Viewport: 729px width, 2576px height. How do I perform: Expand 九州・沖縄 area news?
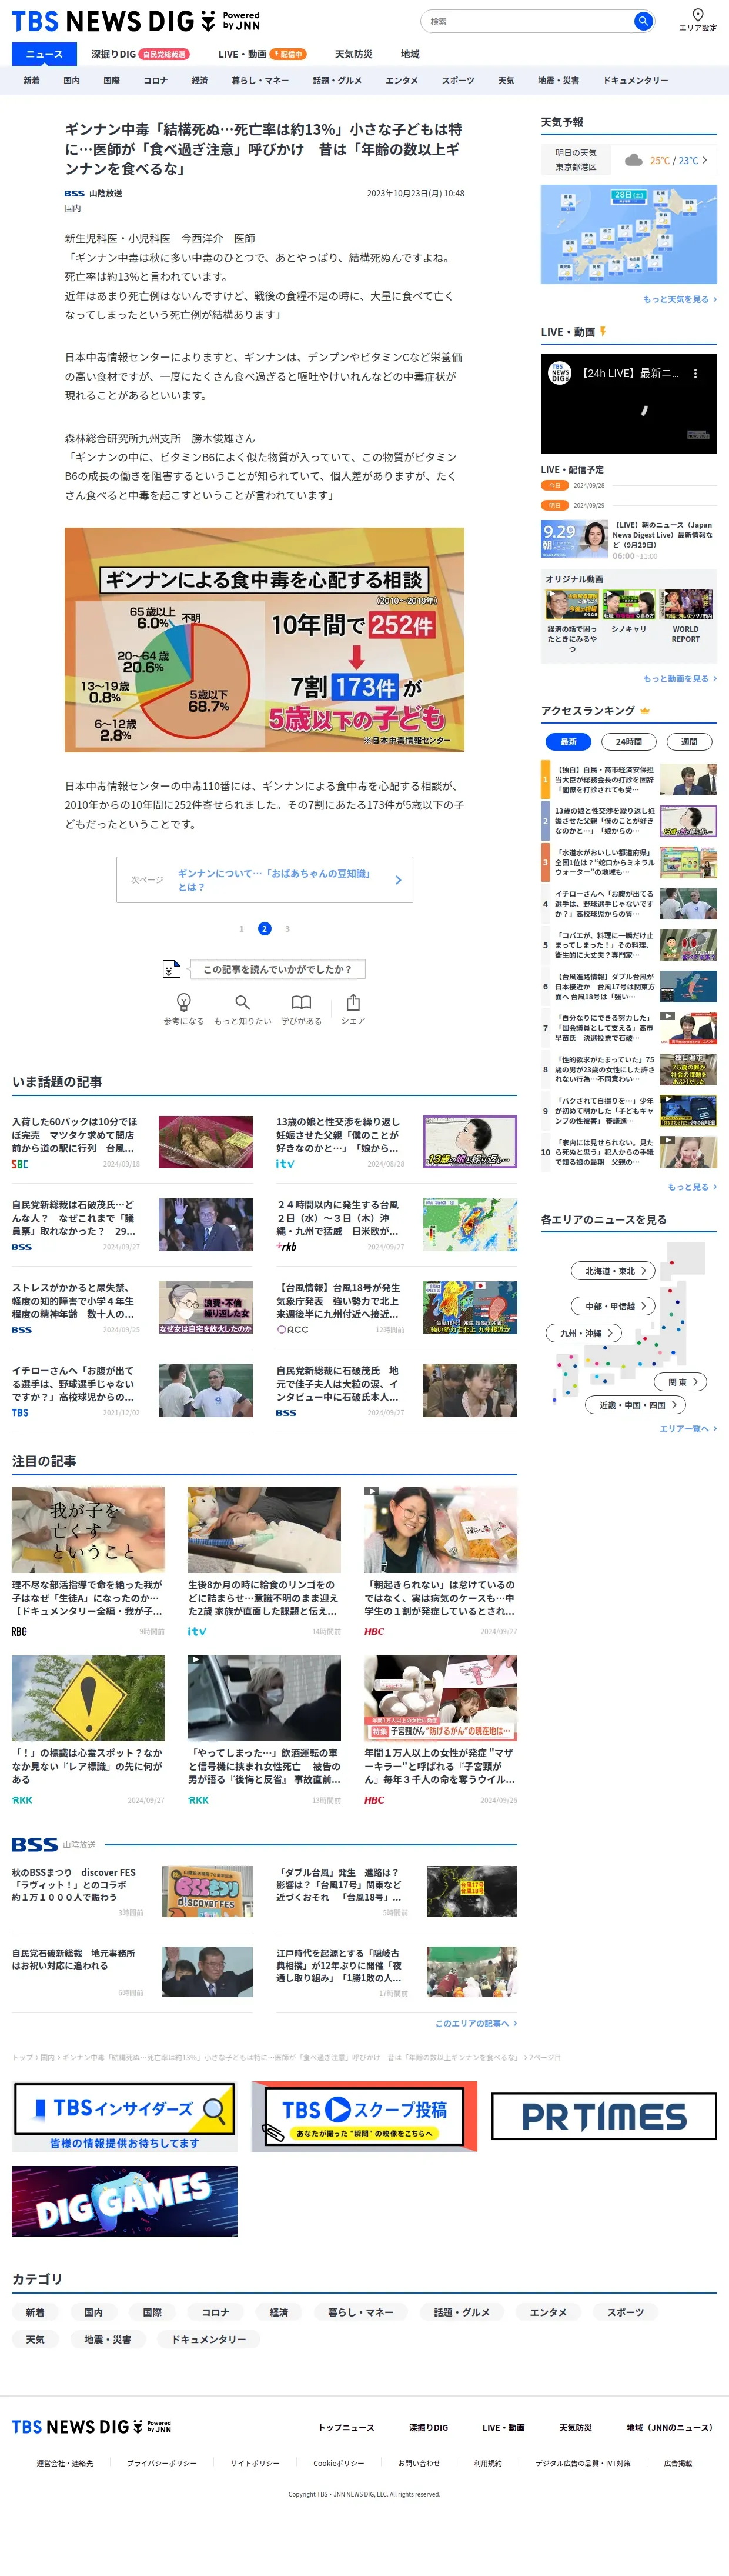pyautogui.click(x=584, y=1332)
